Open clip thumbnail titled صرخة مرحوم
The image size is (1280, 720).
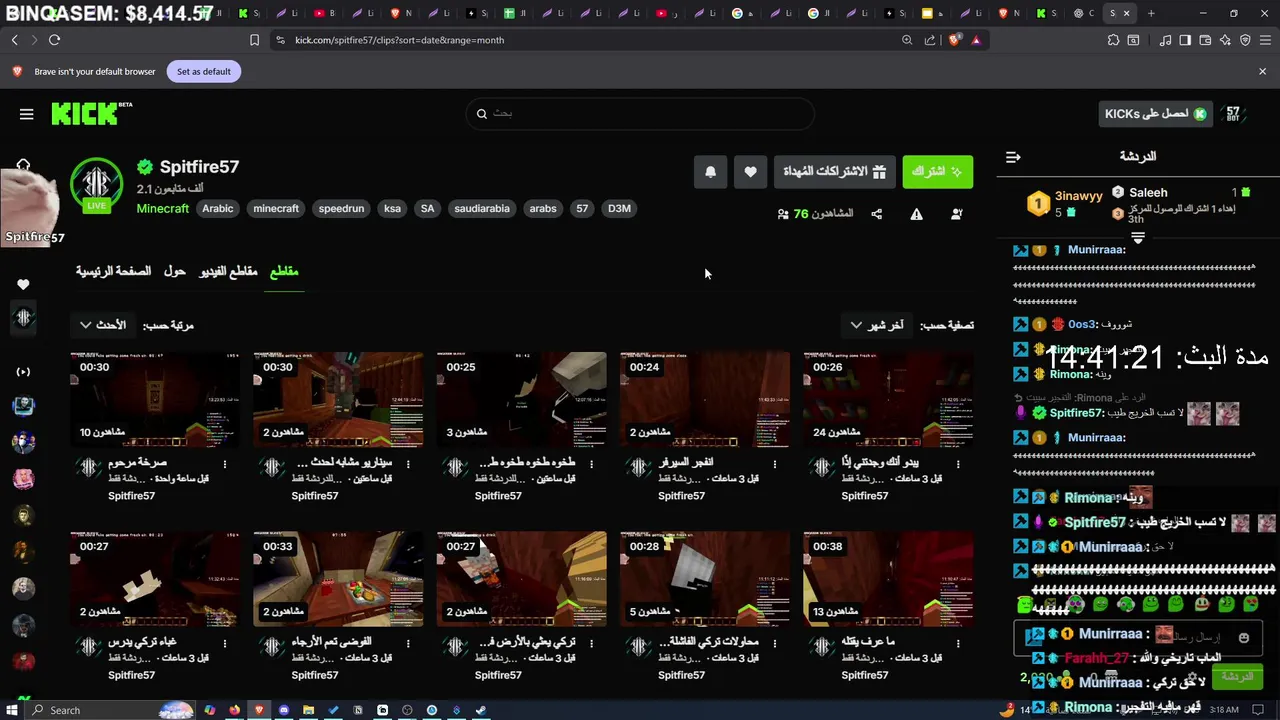point(155,400)
